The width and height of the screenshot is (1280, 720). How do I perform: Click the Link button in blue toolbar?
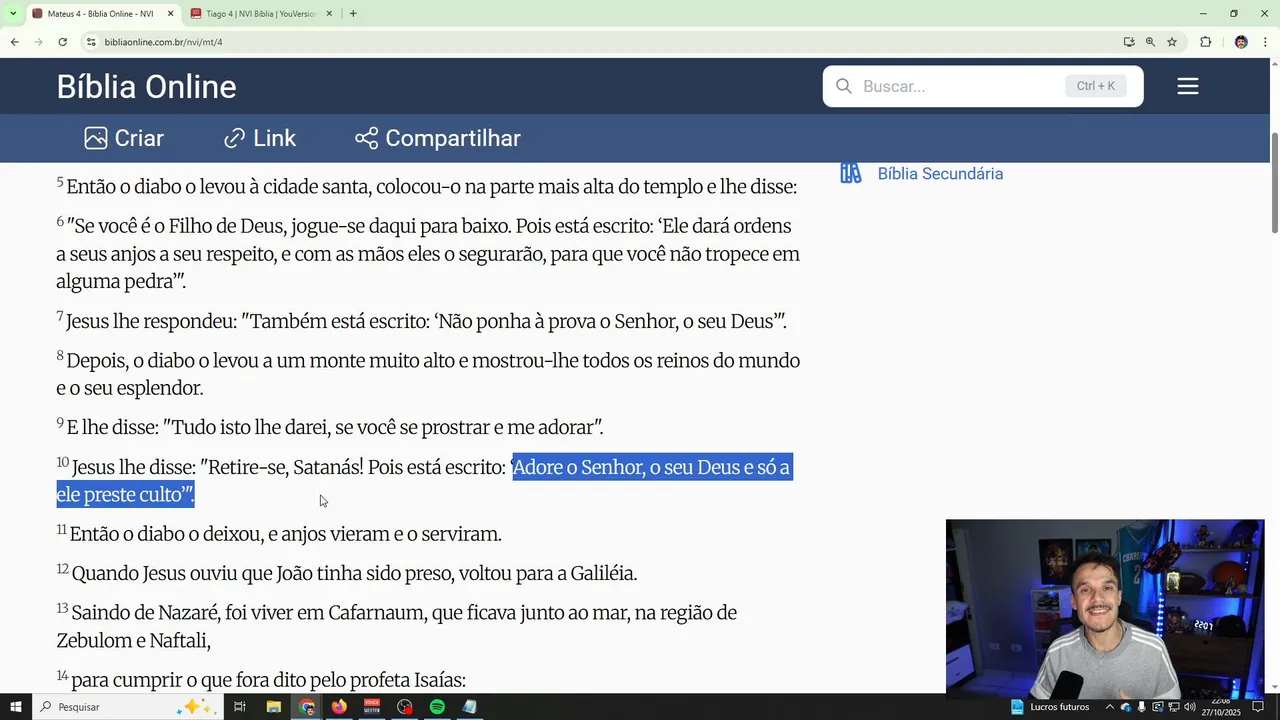pos(260,138)
